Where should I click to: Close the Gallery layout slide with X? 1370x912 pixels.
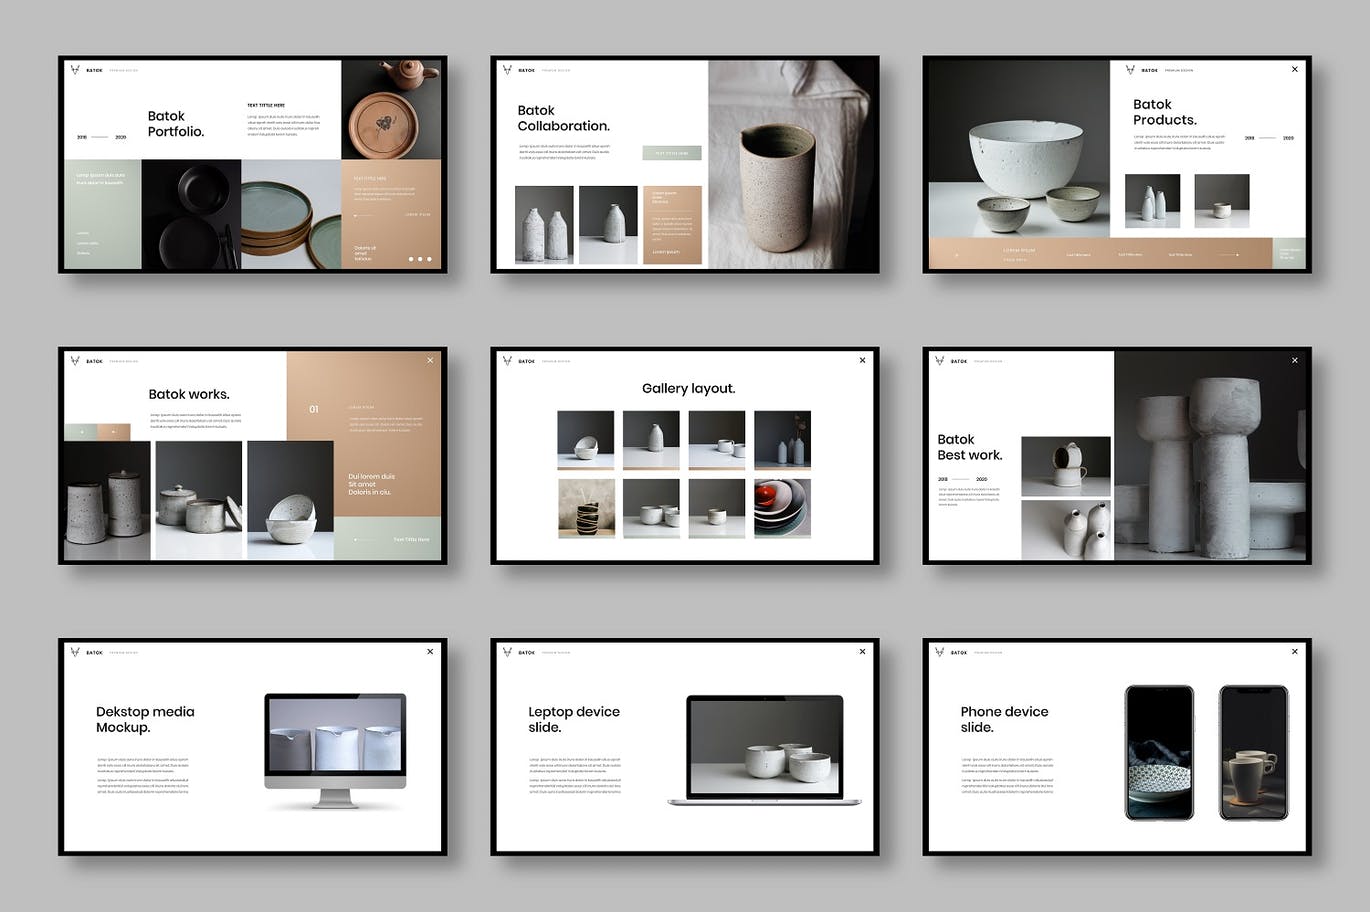tap(862, 360)
